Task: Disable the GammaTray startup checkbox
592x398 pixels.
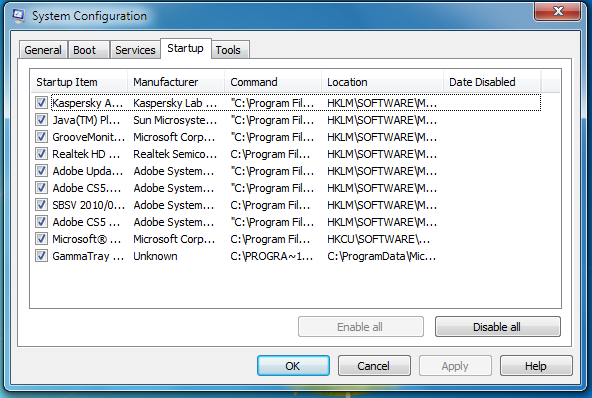Action: click(41, 256)
